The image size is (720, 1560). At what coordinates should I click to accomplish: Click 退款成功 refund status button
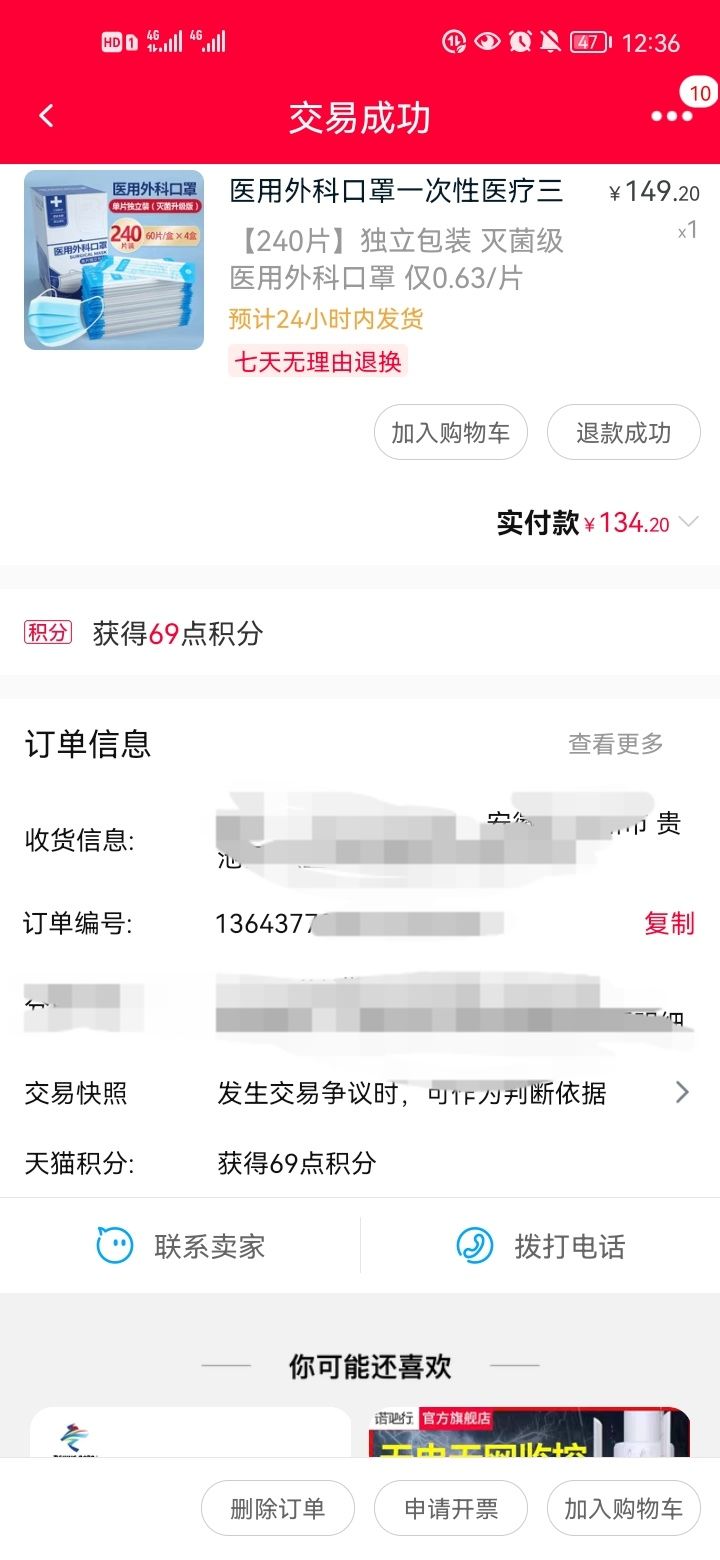pos(624,432)
